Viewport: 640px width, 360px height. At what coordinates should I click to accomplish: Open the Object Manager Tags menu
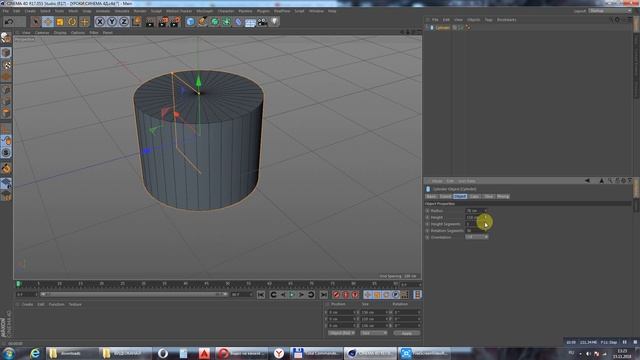click(x=489, y=20)
